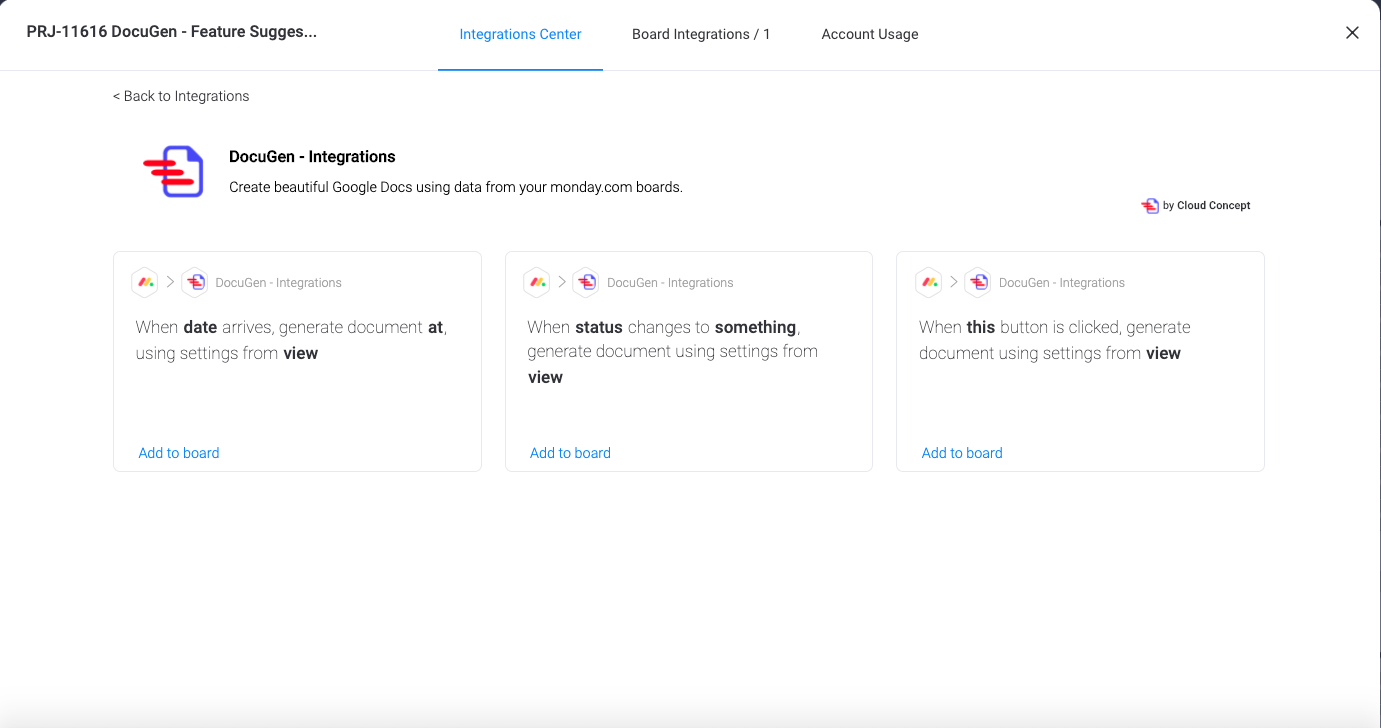
Task: Select 'When this button is clicked' recipe text
Action: tap(1055, 340)
